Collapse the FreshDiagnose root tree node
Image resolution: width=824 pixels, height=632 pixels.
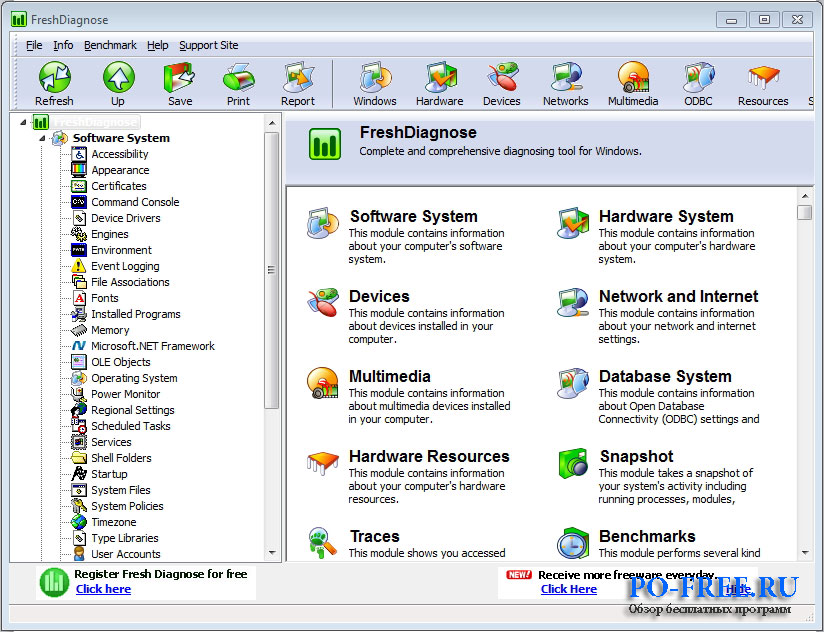pyautogui.click(x=23, y=122)
